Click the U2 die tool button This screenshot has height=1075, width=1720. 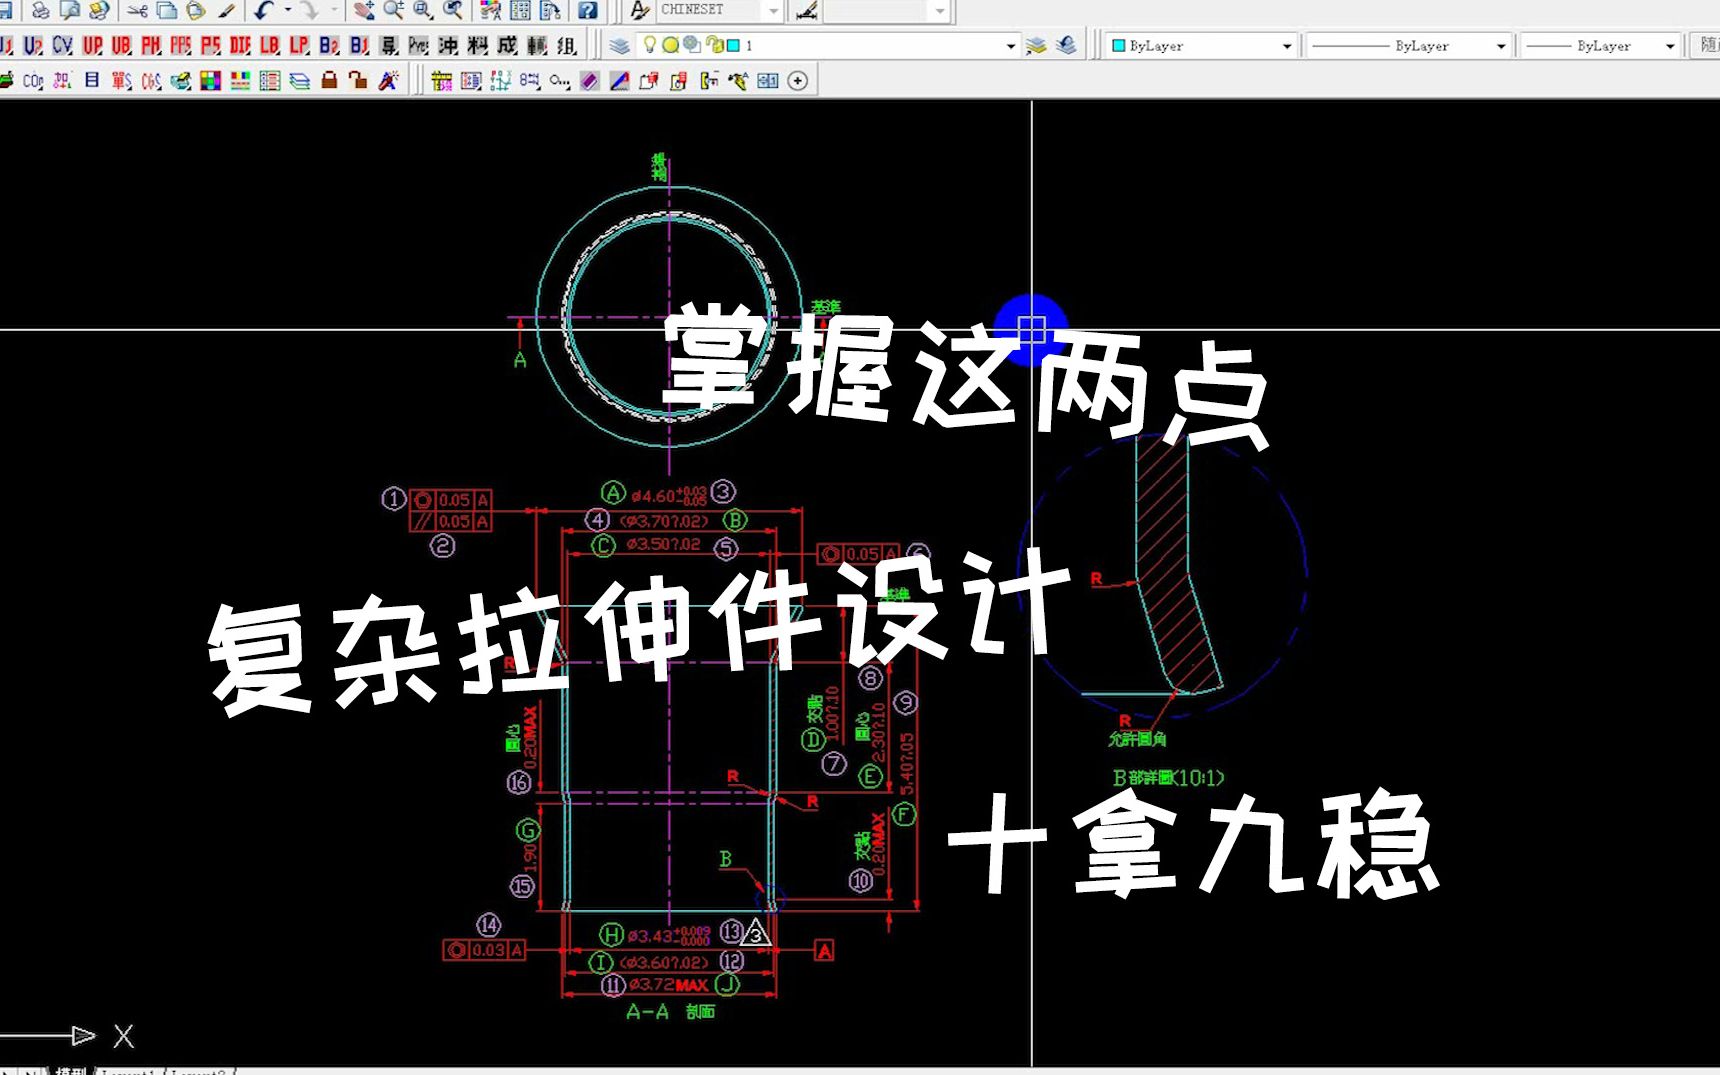[x=33, y=46]
